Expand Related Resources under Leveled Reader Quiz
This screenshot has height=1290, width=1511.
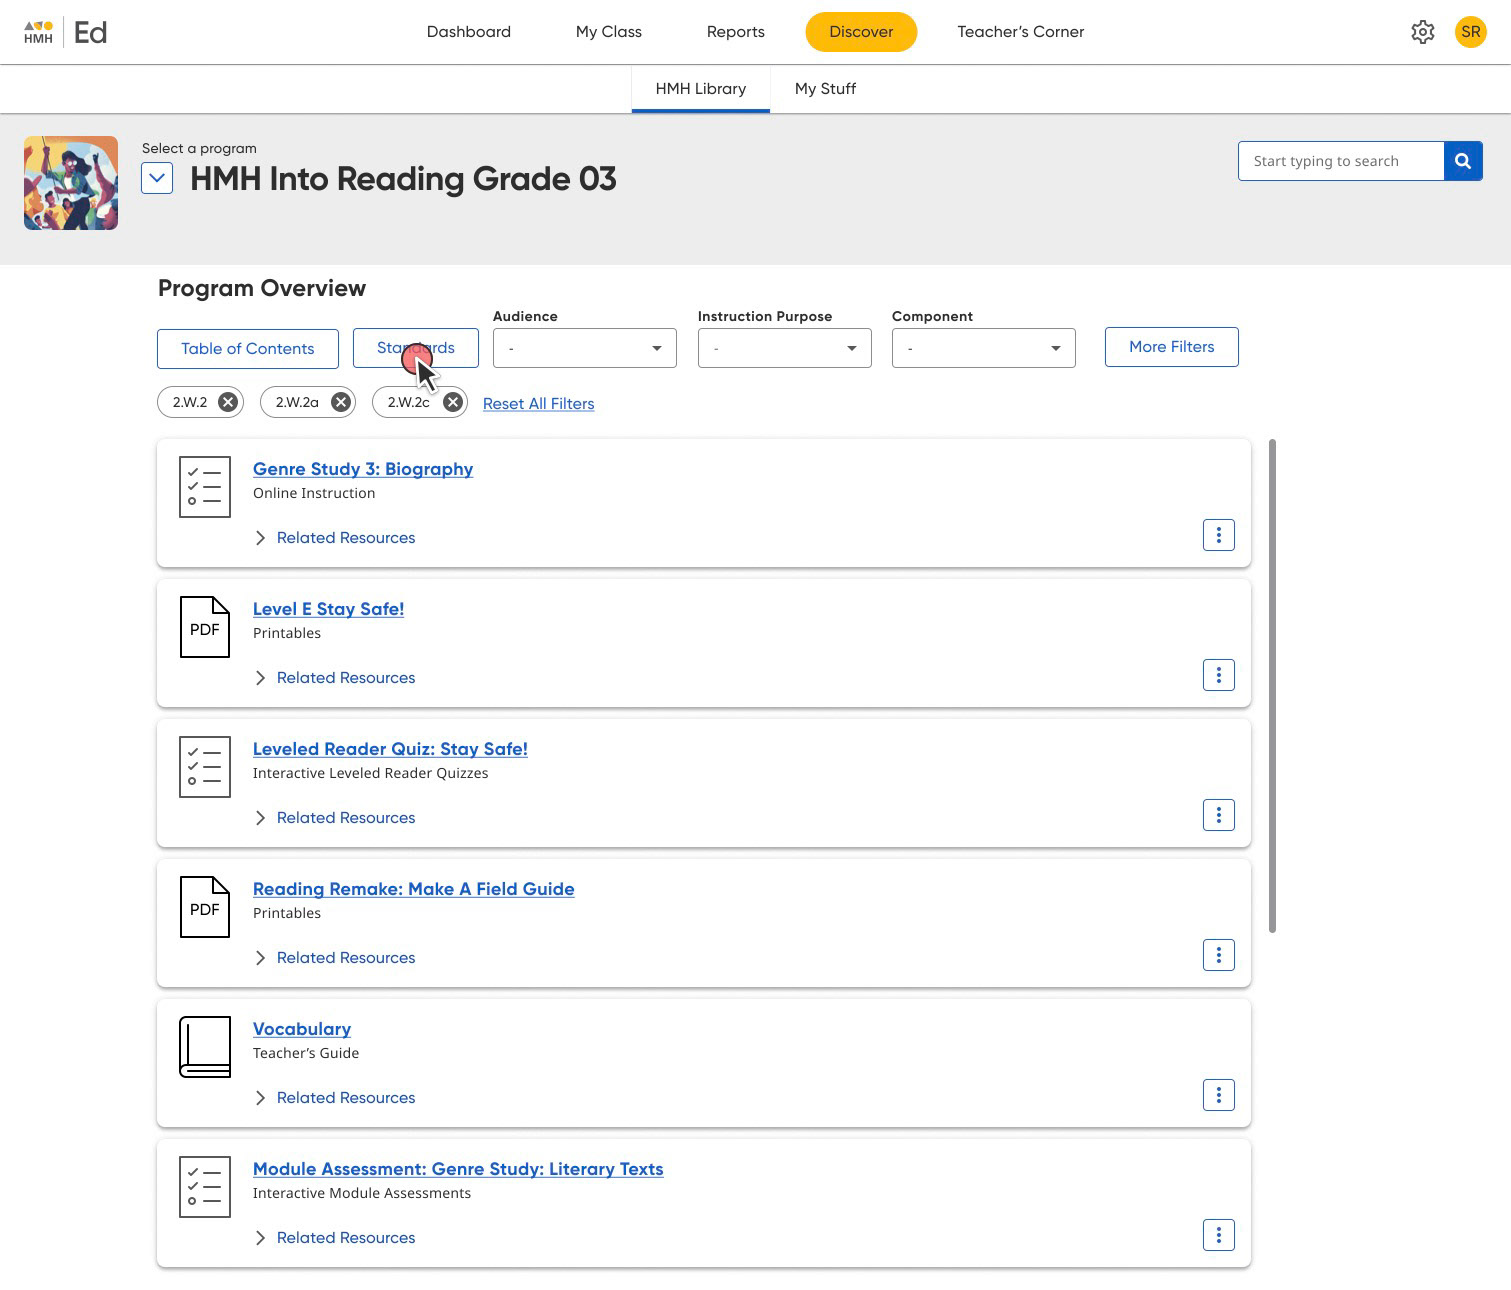[x=335, y=818]
